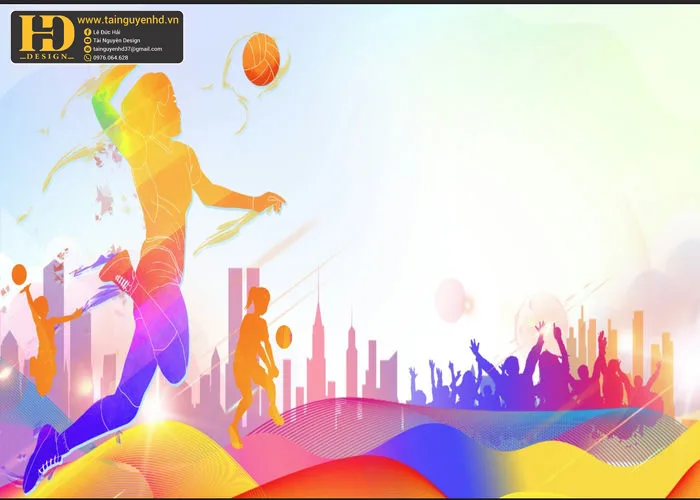Viewport: 700px width, 500px height.
Task: Click the phone icon beside 0976.064.628
Action: [x=88, y=58]
